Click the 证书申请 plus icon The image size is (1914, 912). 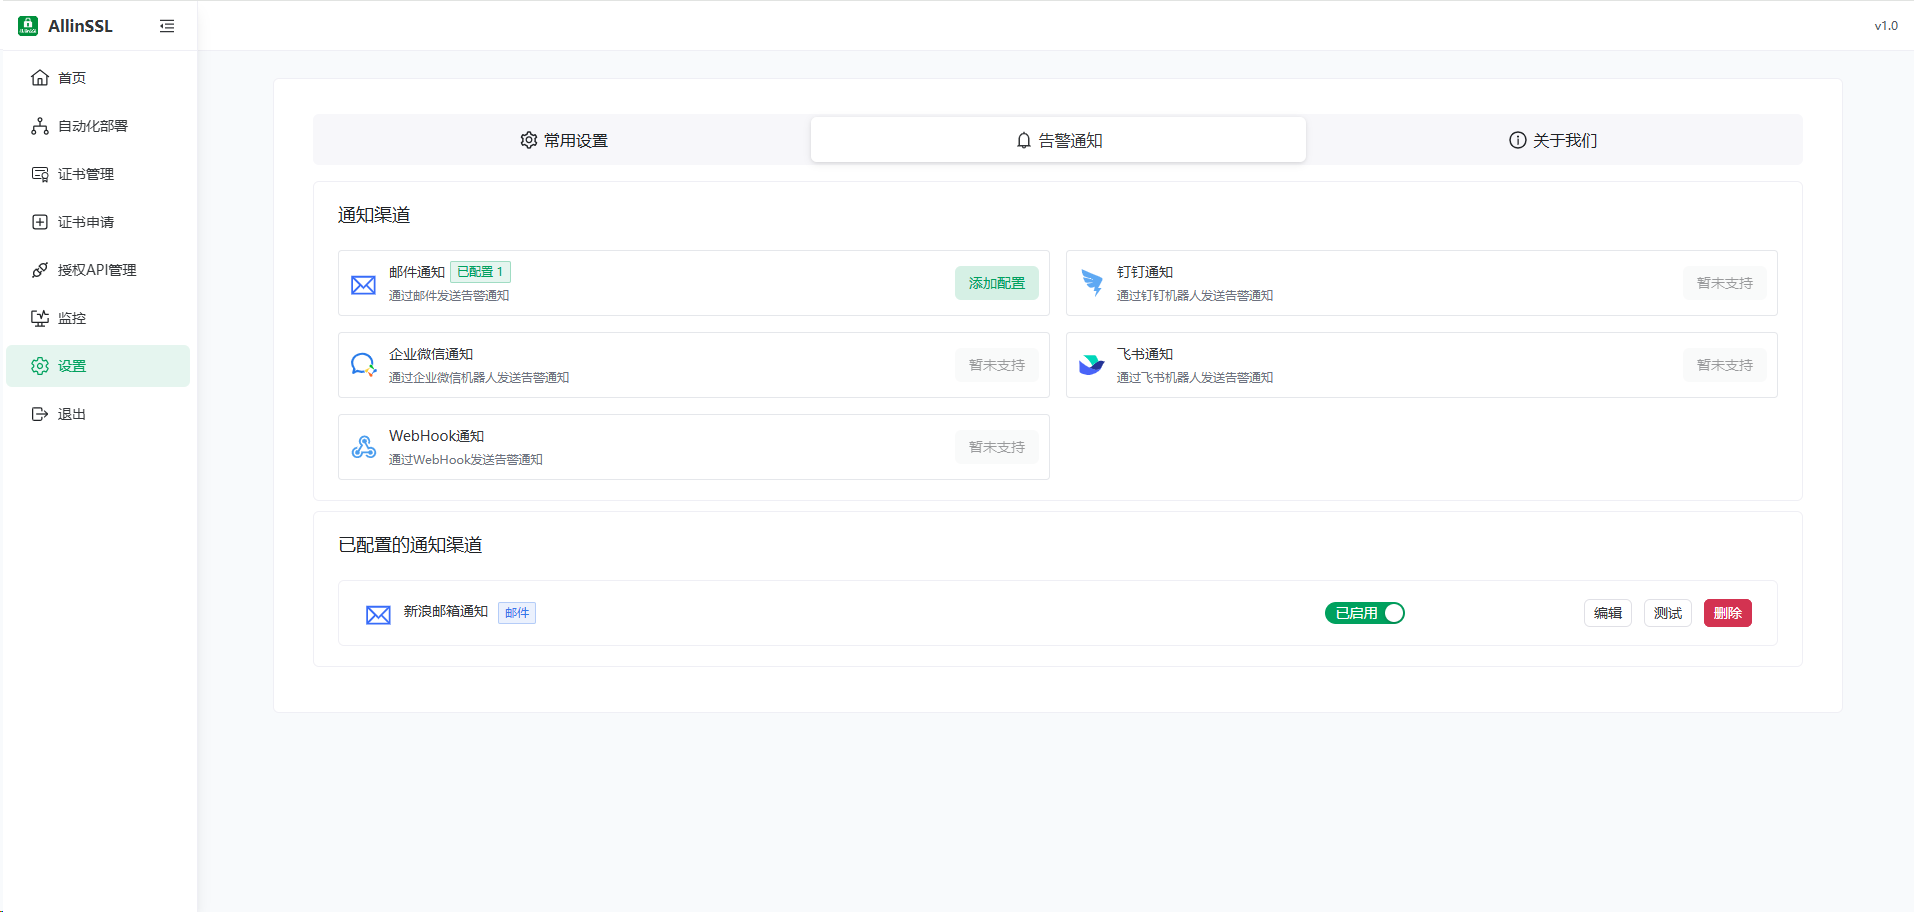[40, 222]
